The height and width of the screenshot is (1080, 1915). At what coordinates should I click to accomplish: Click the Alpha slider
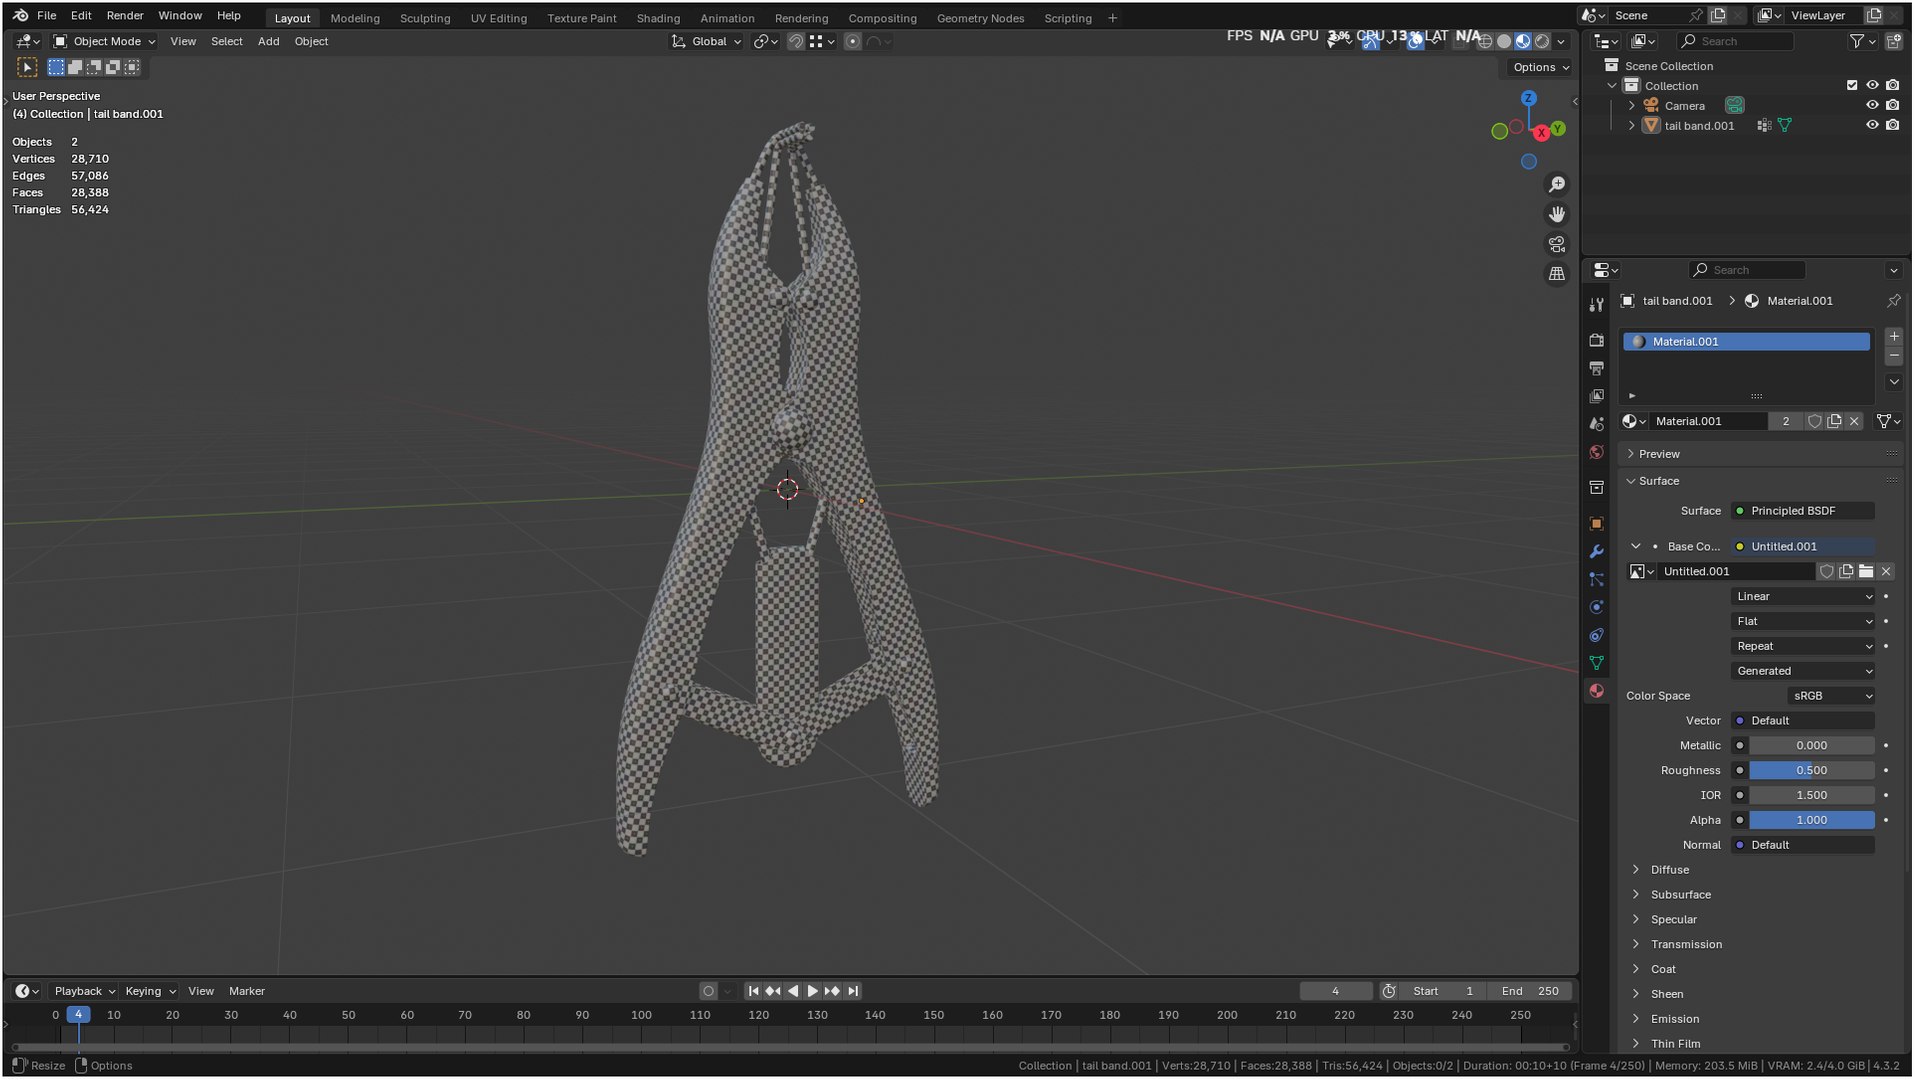1811,821
